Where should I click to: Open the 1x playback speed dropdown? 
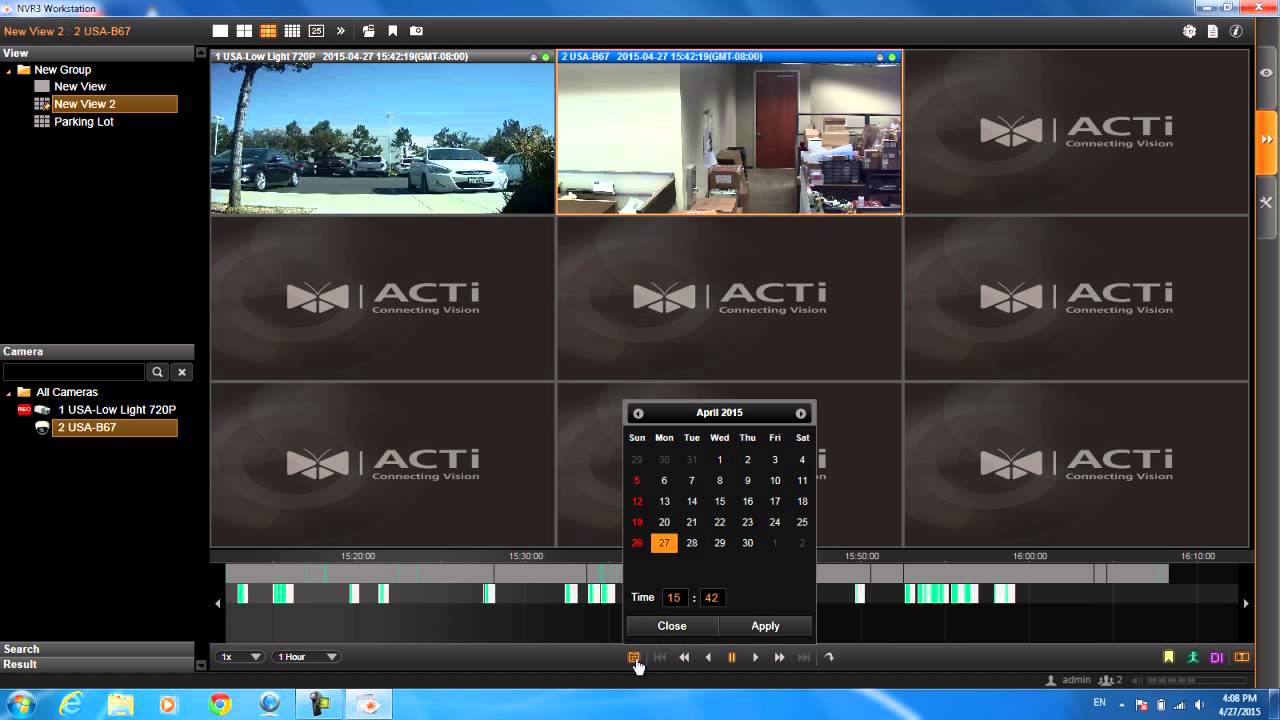pyautogui.click(x=240, y=657)
